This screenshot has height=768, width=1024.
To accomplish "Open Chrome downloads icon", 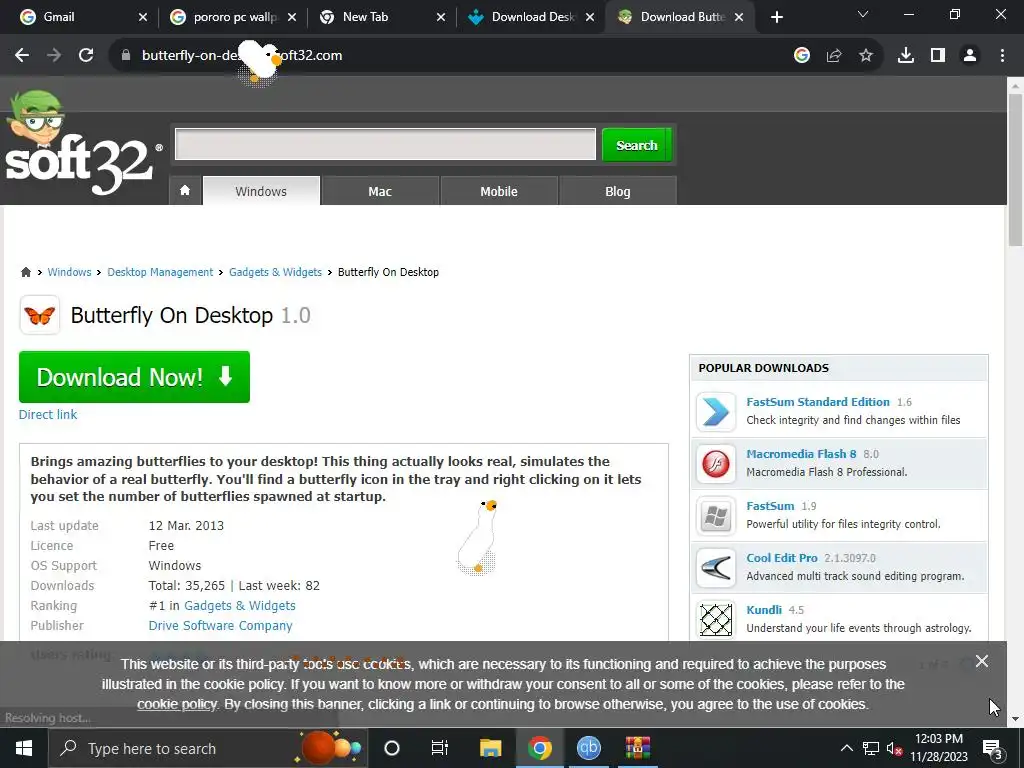I will pos(906,56).
